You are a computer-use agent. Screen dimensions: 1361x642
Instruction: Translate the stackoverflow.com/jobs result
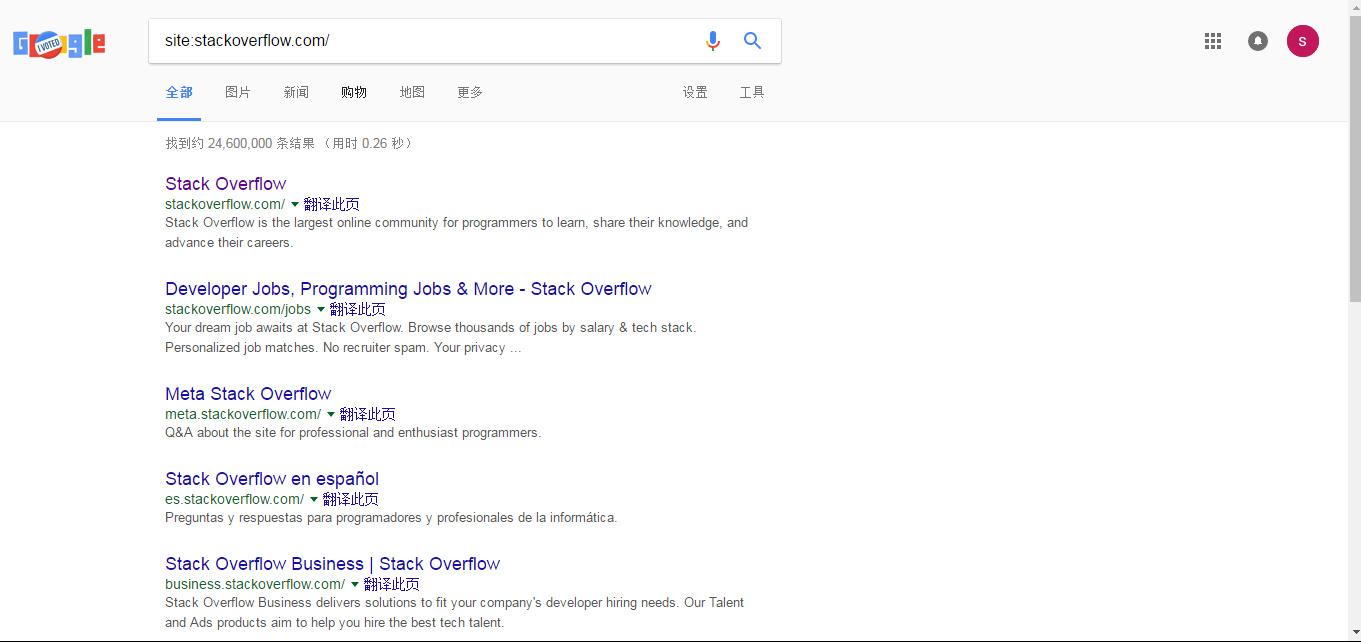click(357, 309)
